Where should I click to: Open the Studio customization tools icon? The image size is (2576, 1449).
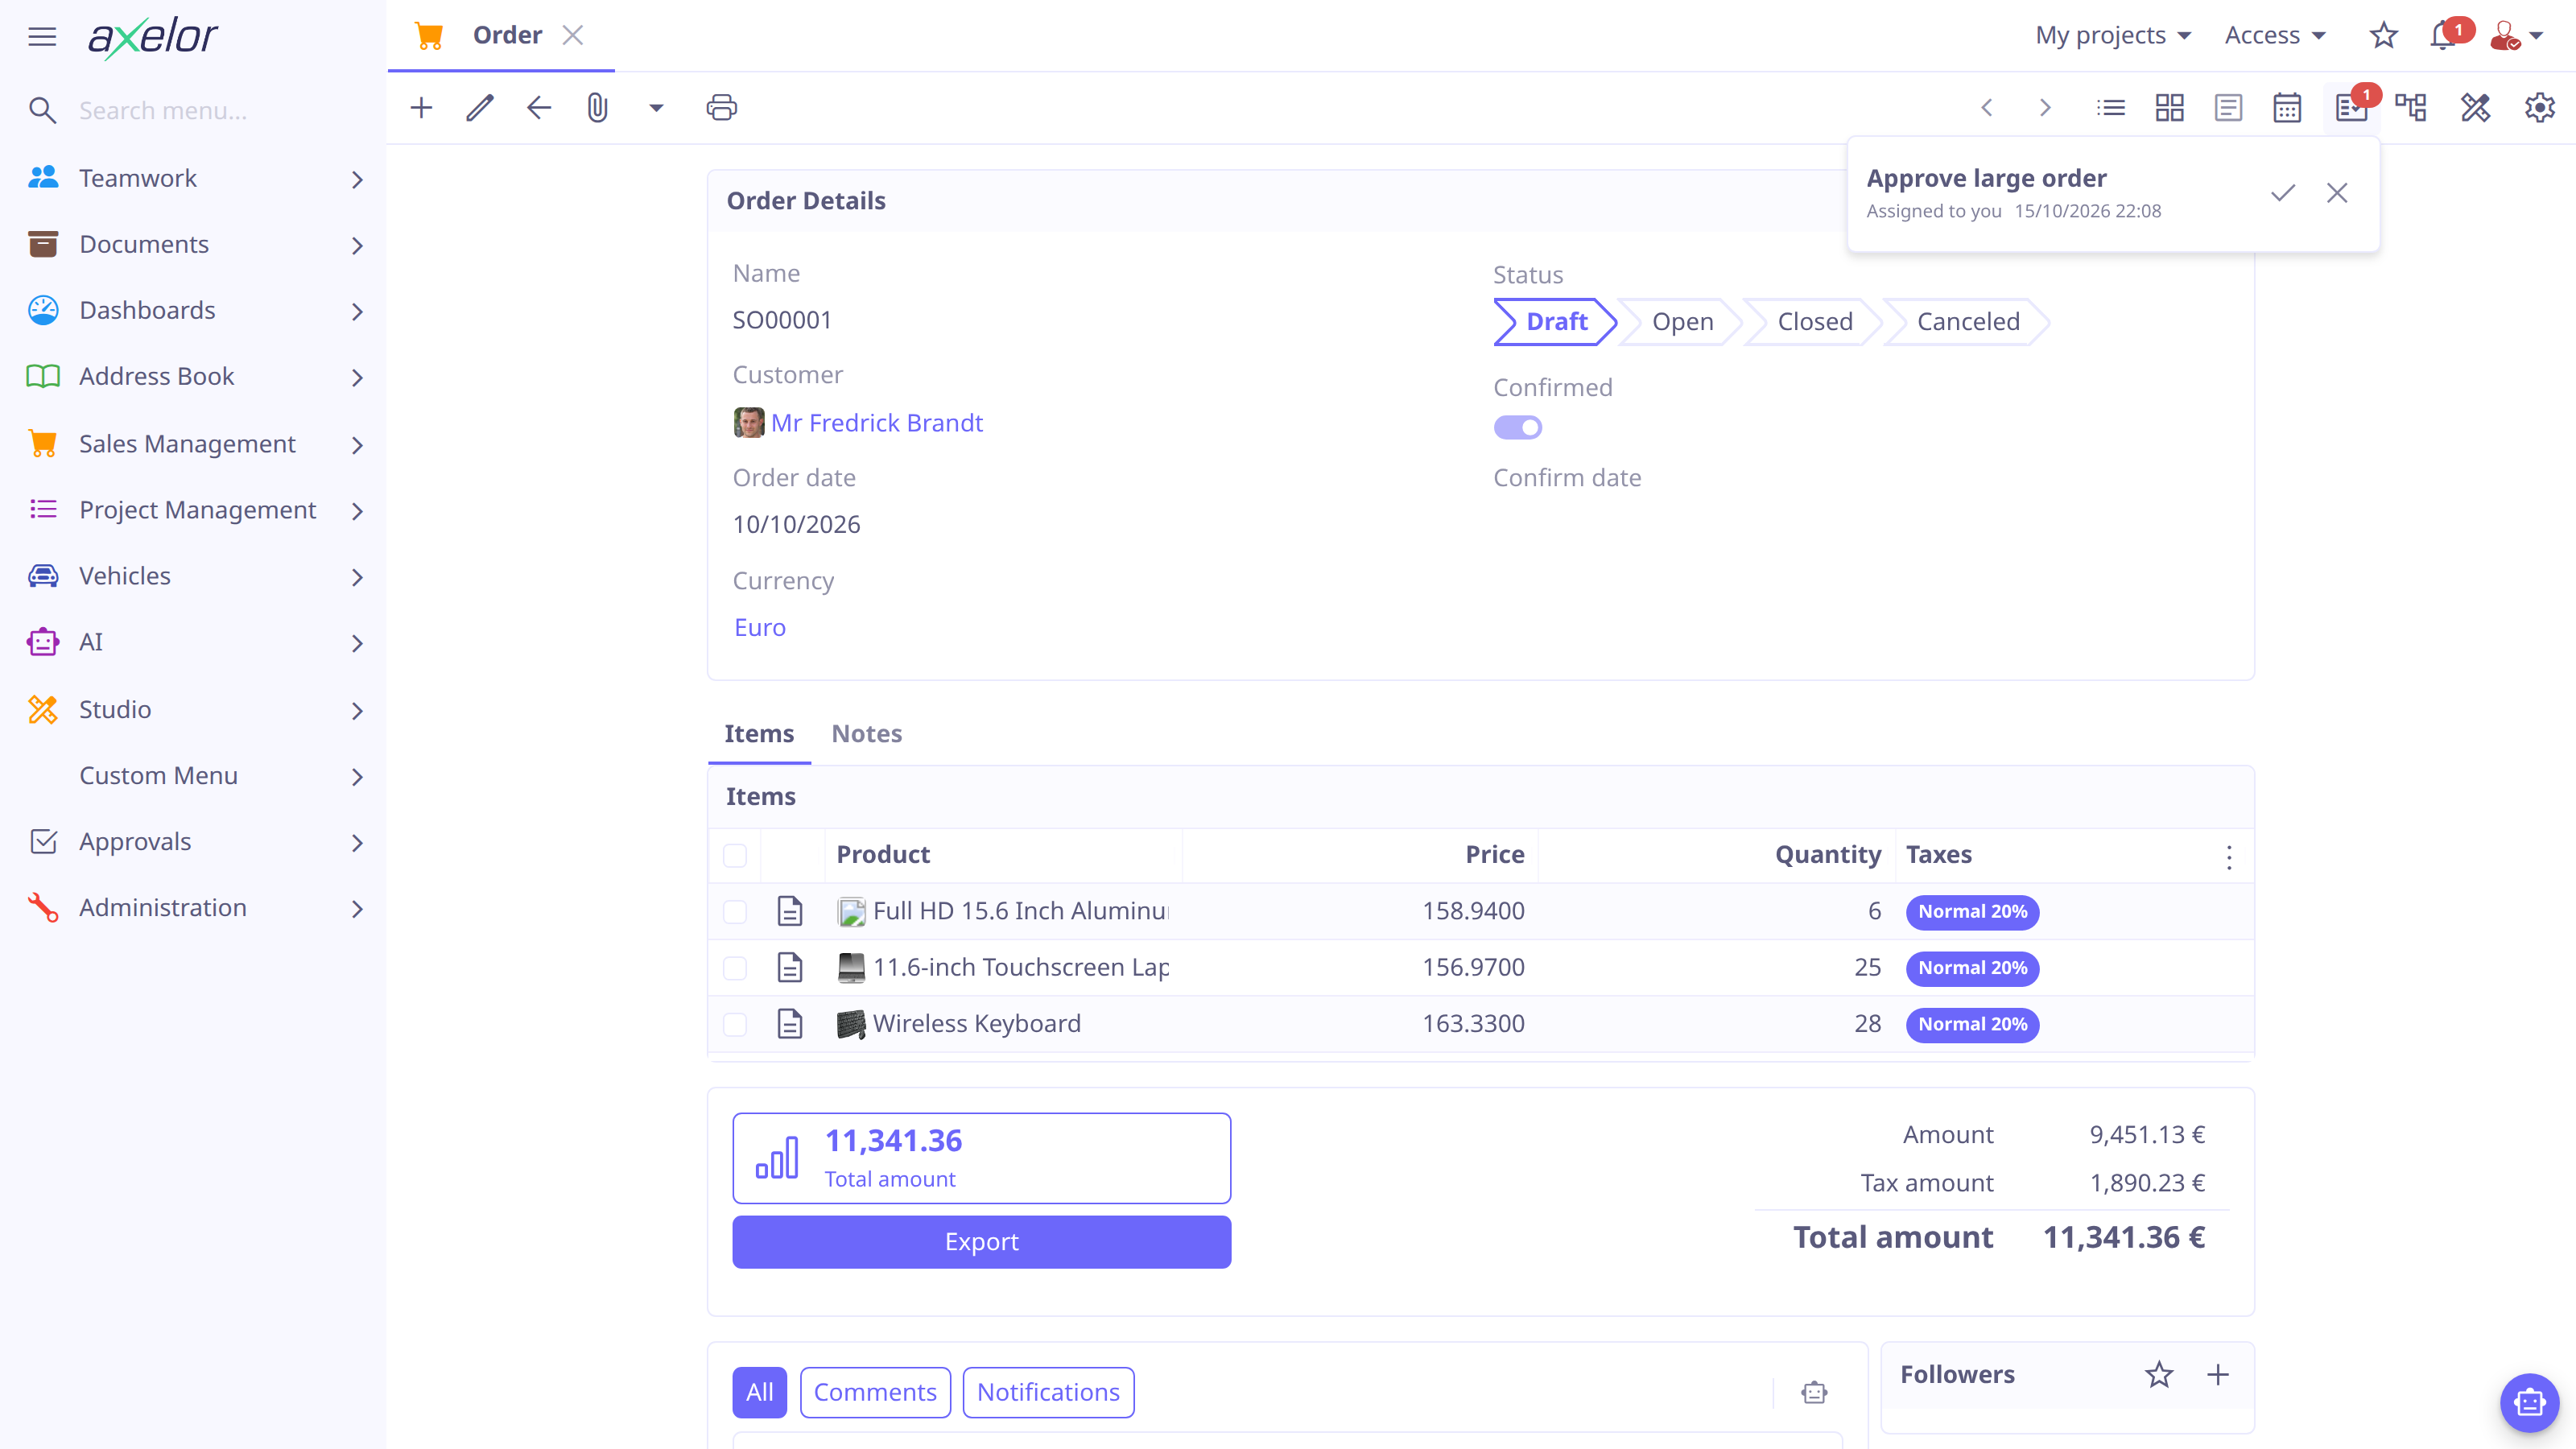point(2475,108)
